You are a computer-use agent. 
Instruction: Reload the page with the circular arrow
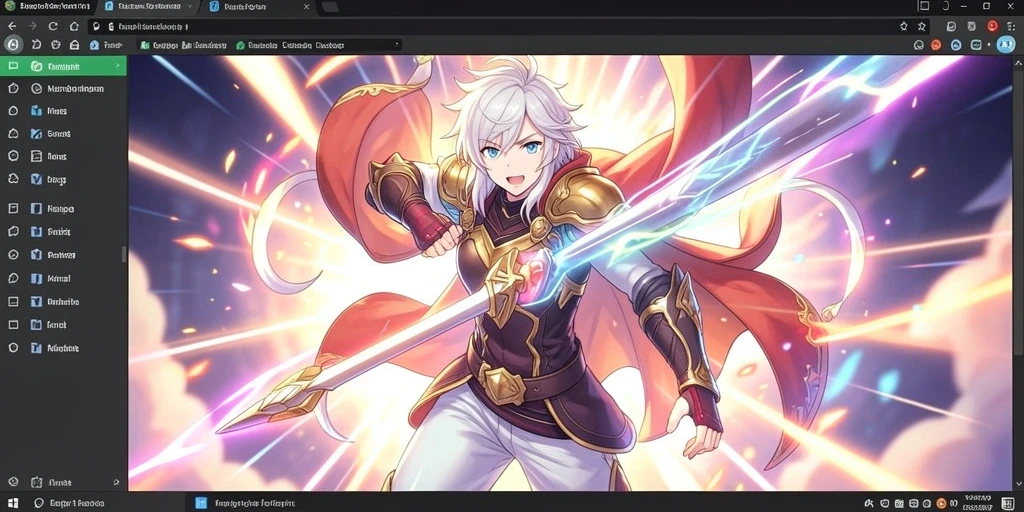(x=53, y=26)
